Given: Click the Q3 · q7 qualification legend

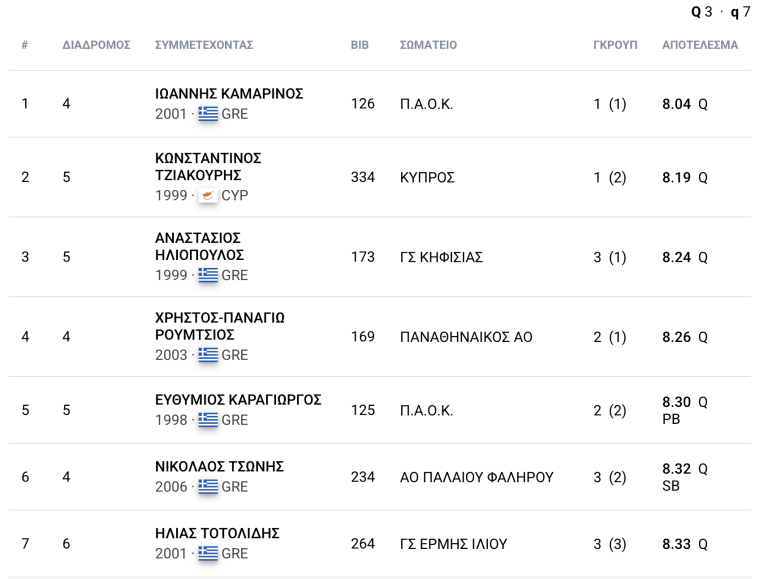Looking at the screenshot, I should point(720,12).
